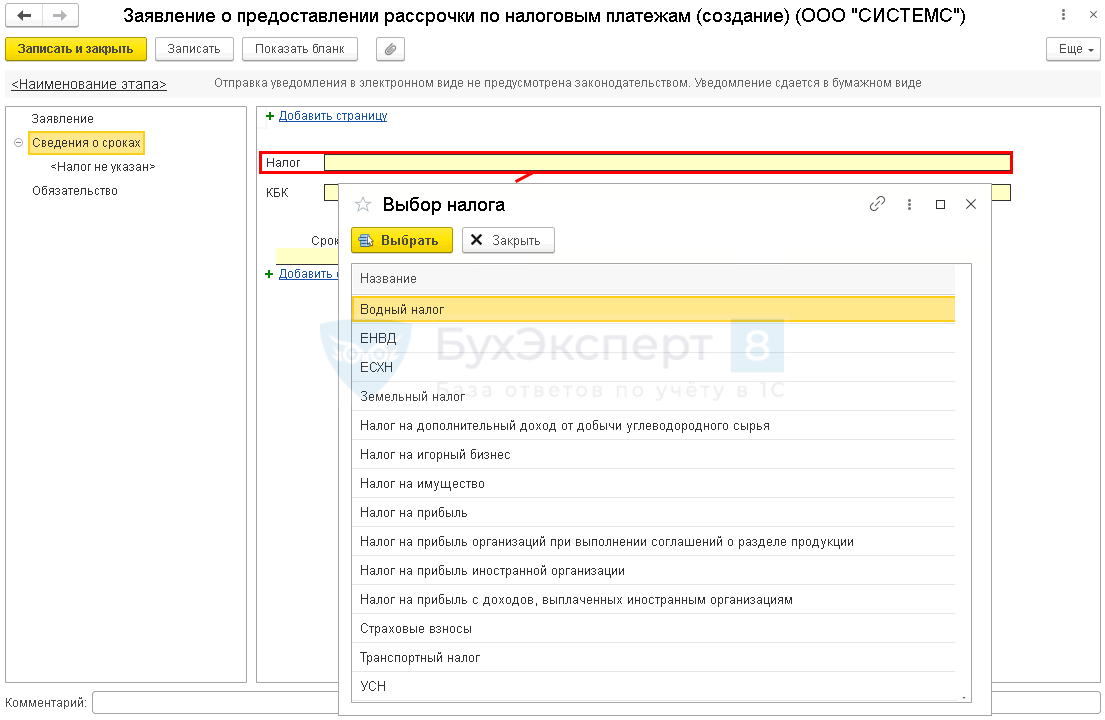
Task: Choose Налог на прибыль from list
Action: [414, 513]
